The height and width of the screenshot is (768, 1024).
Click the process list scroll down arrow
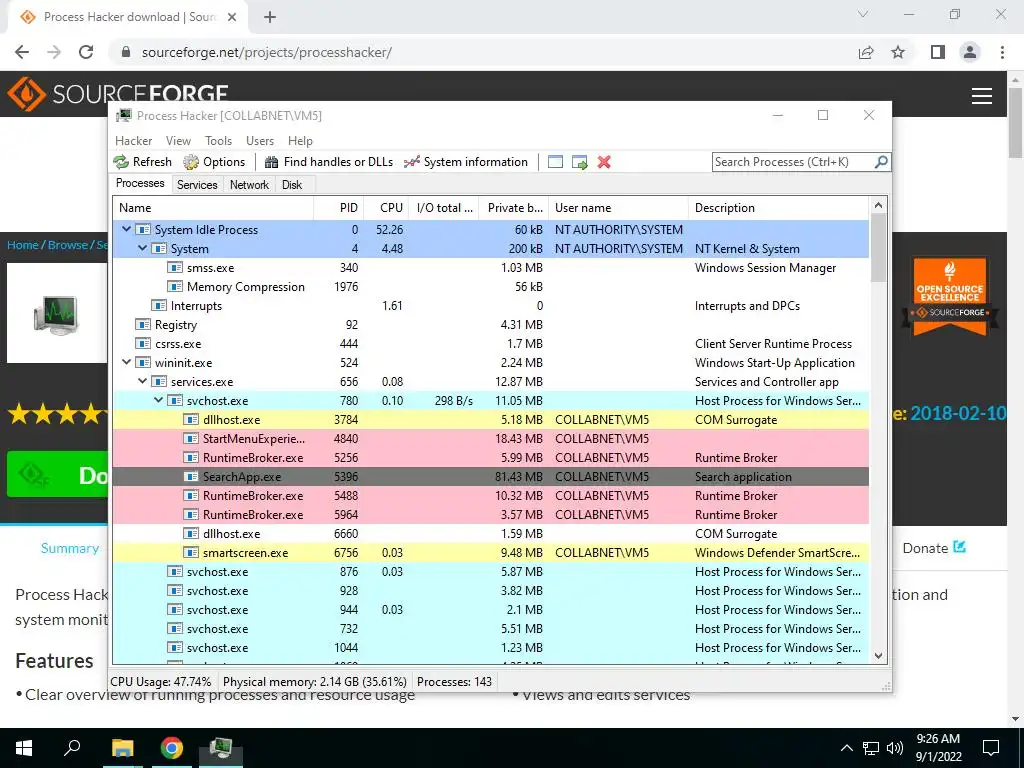tap(878, 656)
